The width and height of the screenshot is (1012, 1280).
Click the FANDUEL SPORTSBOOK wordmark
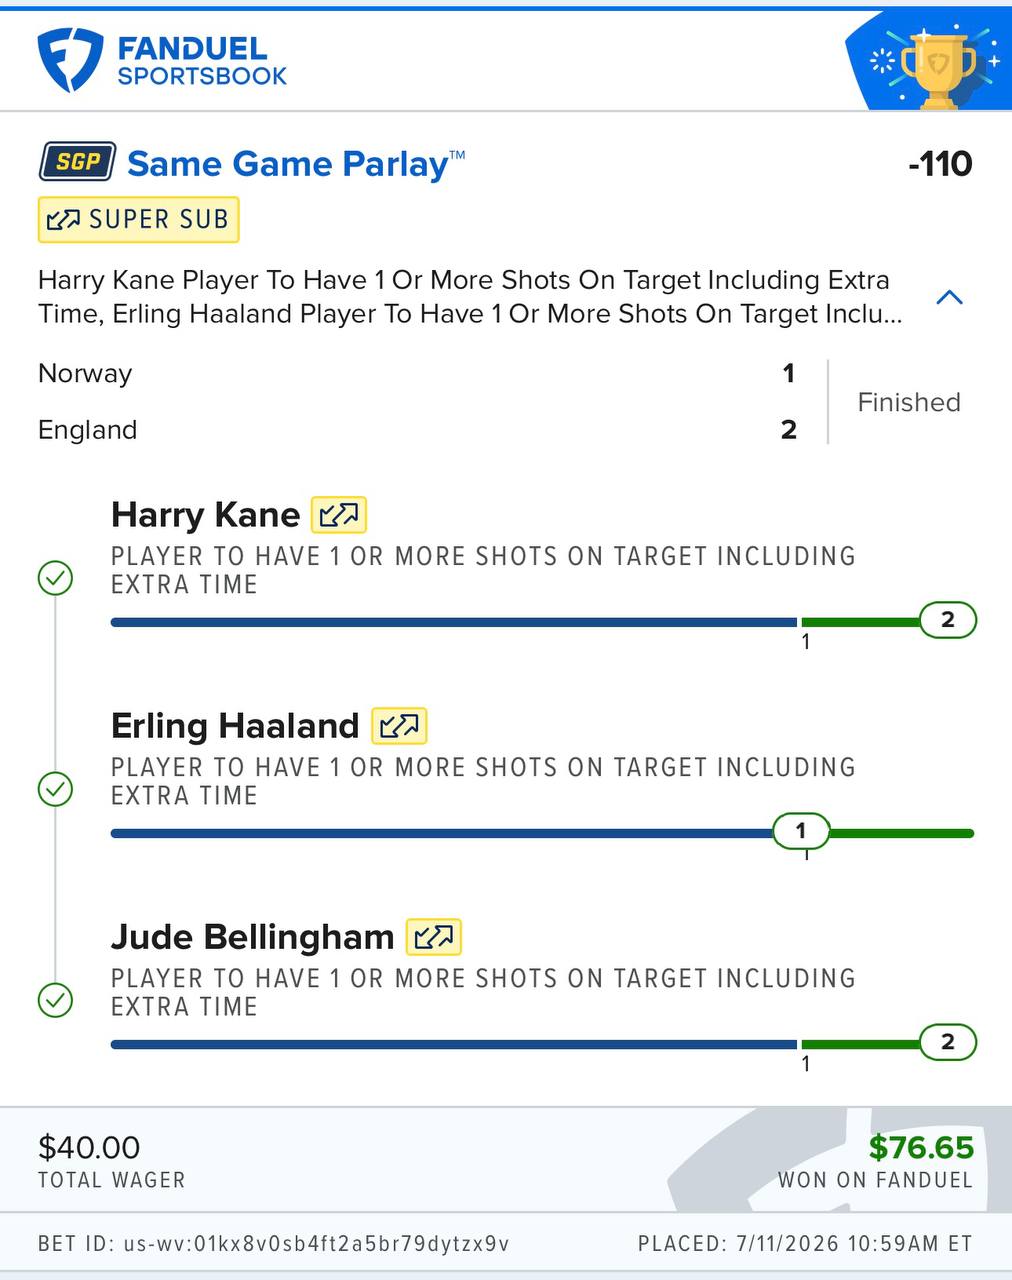(202, 61)
